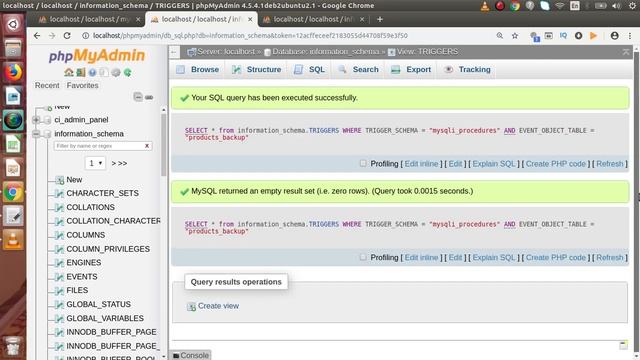
Task: Open the Tracking tab
Action: [x=467, y=69]
